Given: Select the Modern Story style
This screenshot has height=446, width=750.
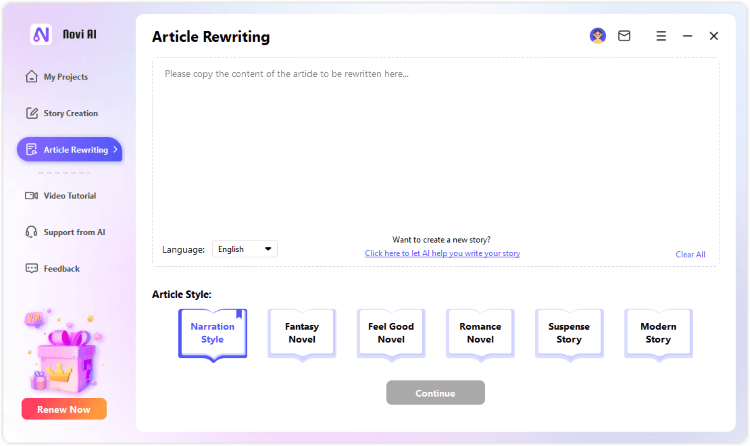Looking at the screenshot, I should point(658,334).
